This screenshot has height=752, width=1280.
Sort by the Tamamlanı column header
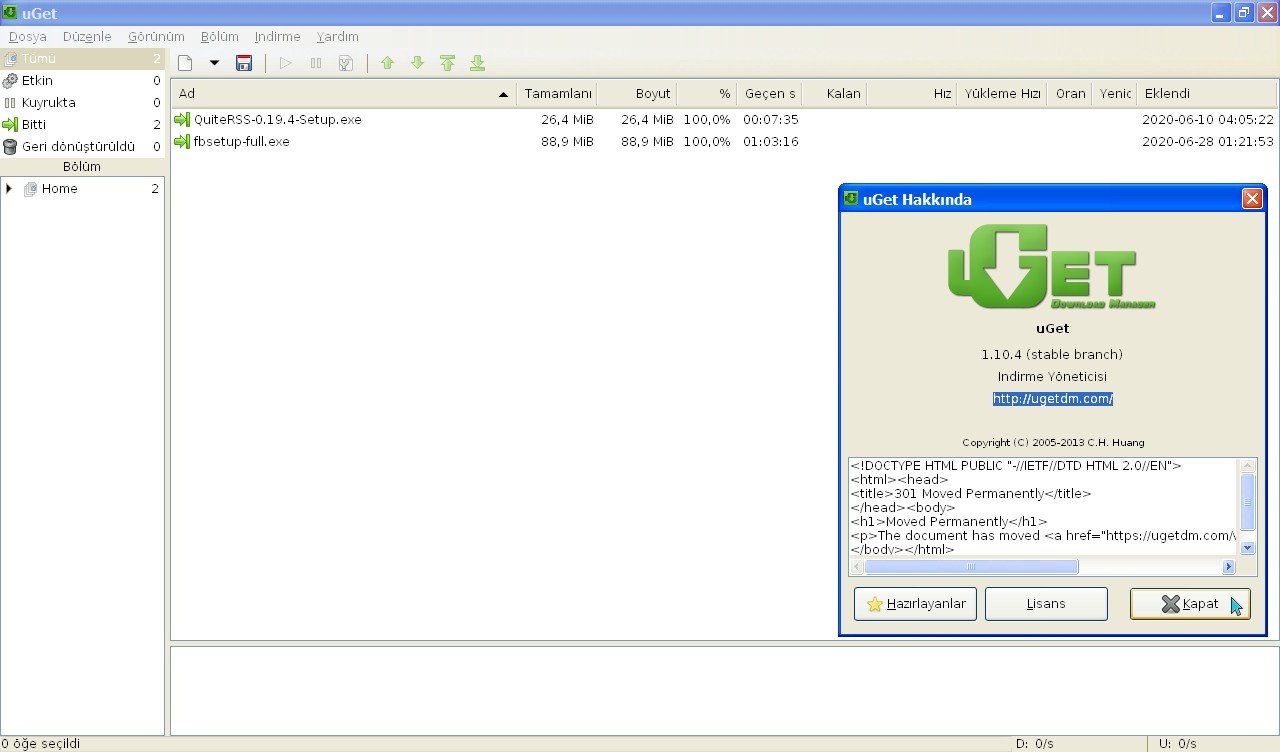tap(557, 94)
